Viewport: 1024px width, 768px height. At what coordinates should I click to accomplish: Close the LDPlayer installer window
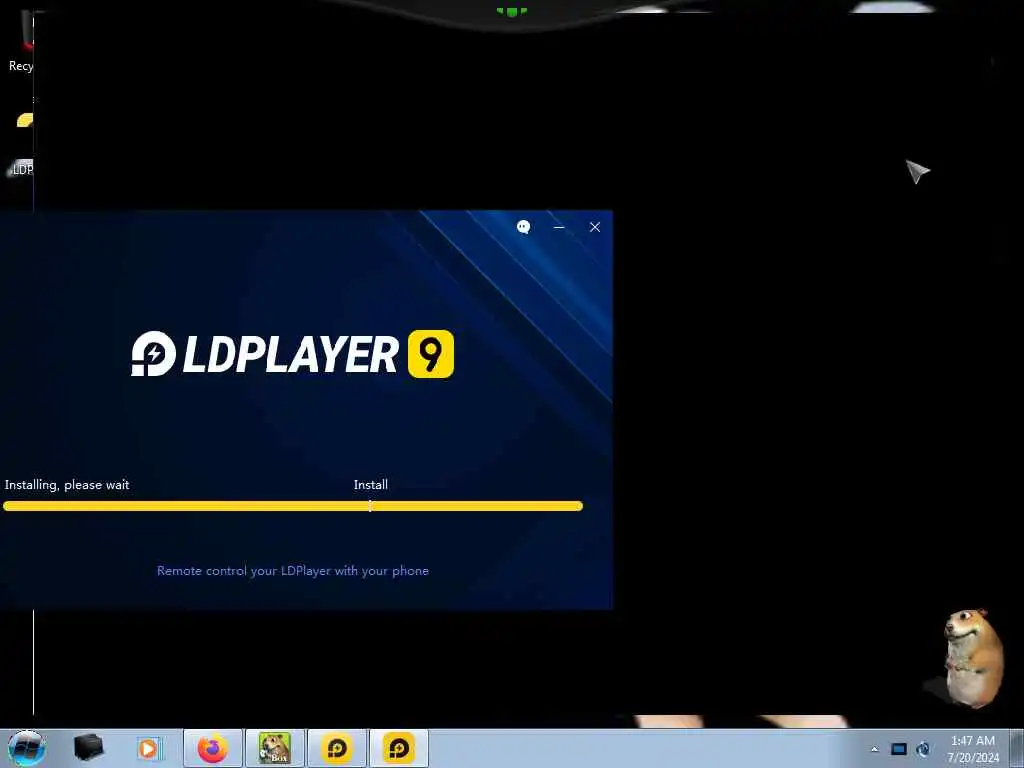point(594,227)
